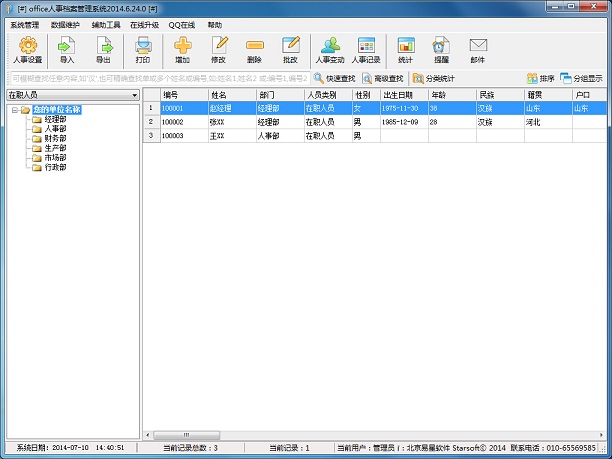Open the 辅助工具 menu

(105, 24)
